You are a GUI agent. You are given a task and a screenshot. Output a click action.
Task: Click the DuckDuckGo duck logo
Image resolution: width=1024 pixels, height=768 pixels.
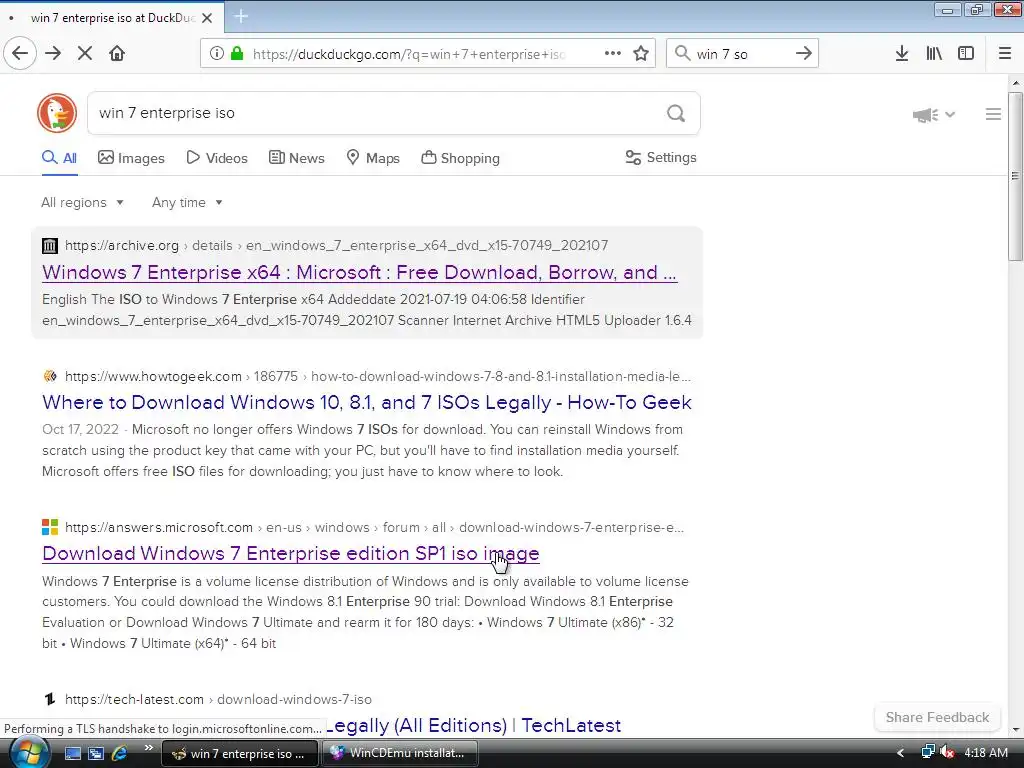click(x=57, y=113)
